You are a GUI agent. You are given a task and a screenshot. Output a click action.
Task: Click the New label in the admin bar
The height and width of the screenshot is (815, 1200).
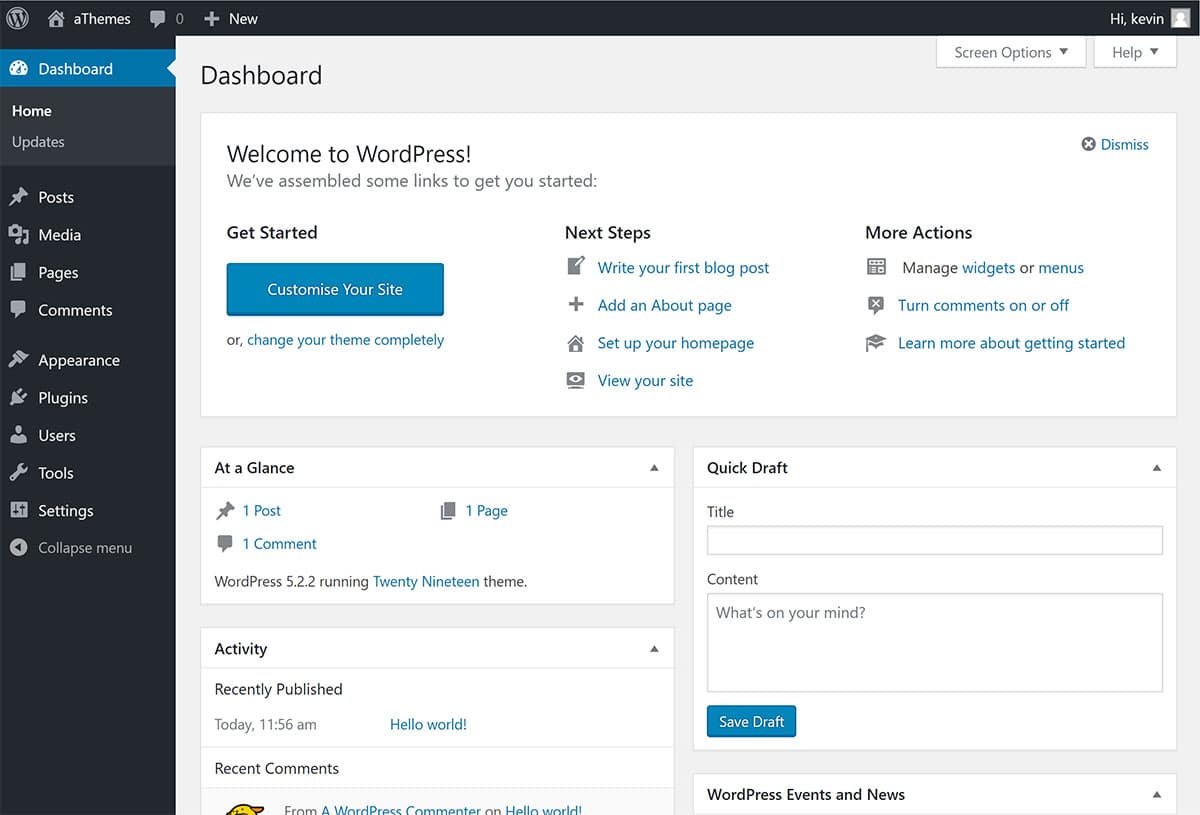tap(243, 18)
